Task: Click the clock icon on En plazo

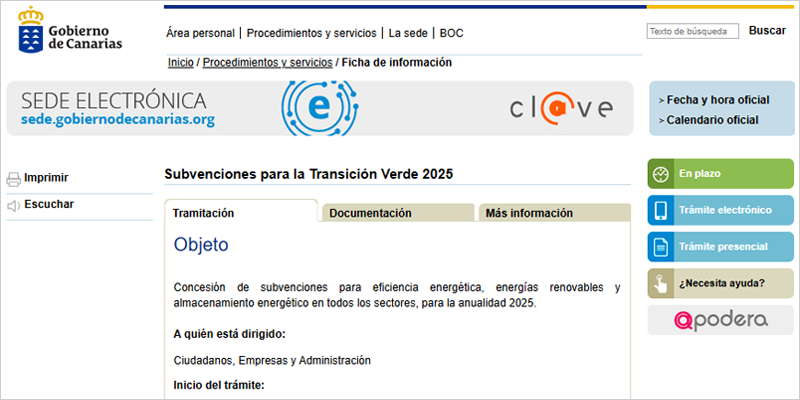Action: pos(661,174)
